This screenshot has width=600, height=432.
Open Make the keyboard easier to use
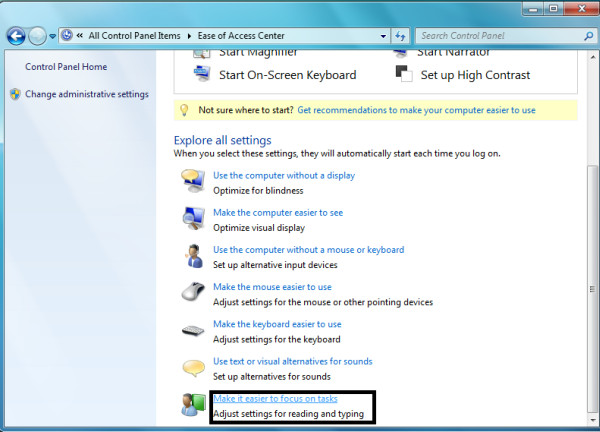pos(277,324)
